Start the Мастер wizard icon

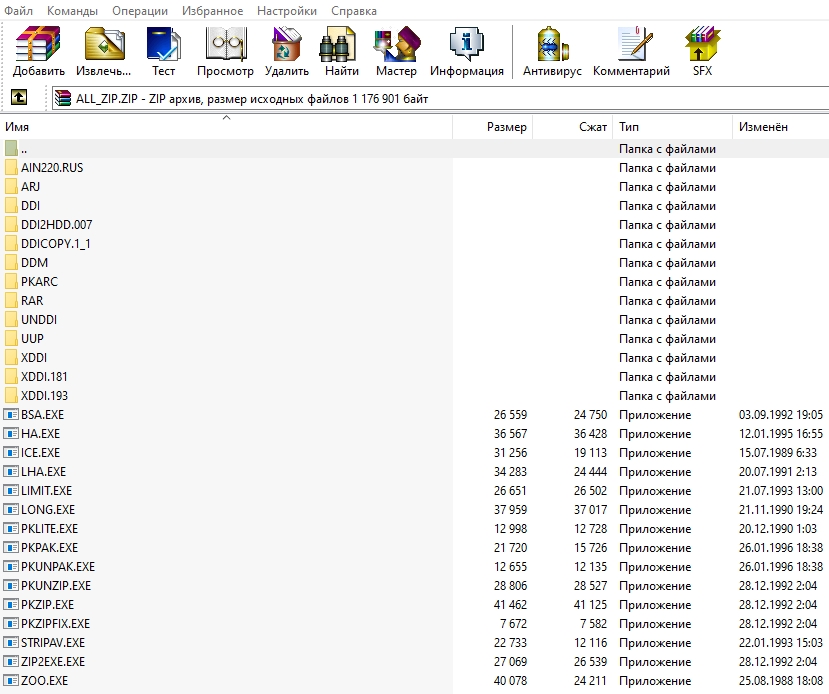(396, 51)
